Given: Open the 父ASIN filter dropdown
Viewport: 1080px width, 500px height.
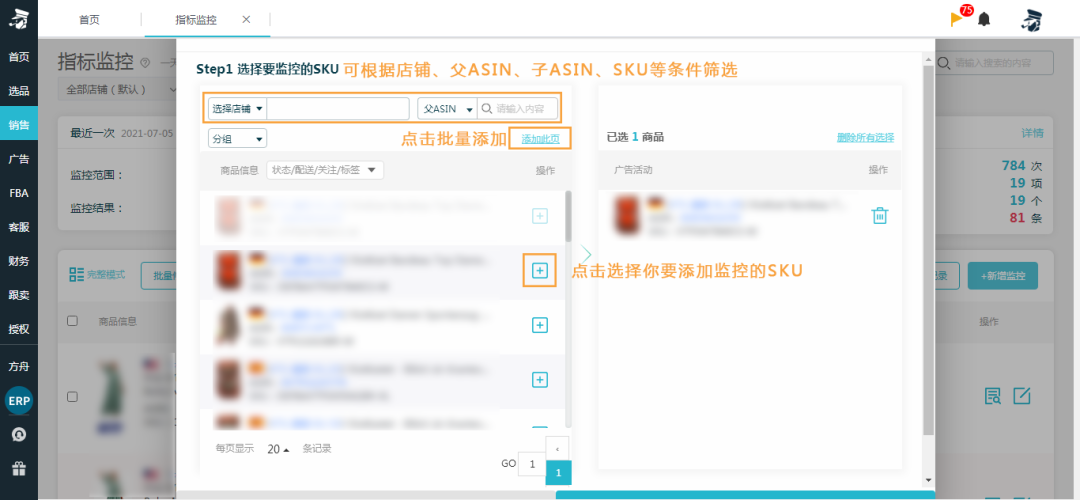Looking at the screenshot, I should (x=448, y=108).
